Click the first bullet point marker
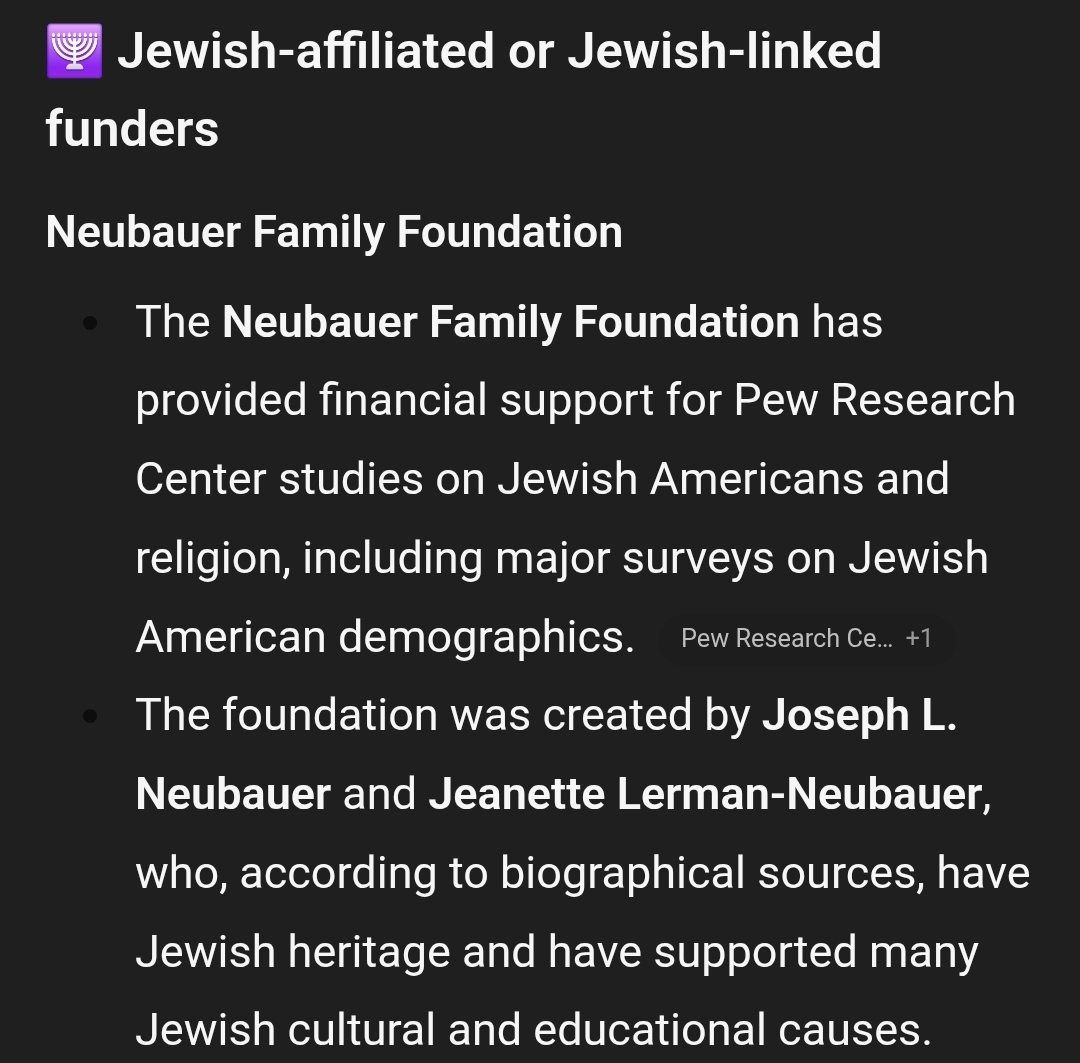This screenshot has width=1080, height=1063. point(92,323)
